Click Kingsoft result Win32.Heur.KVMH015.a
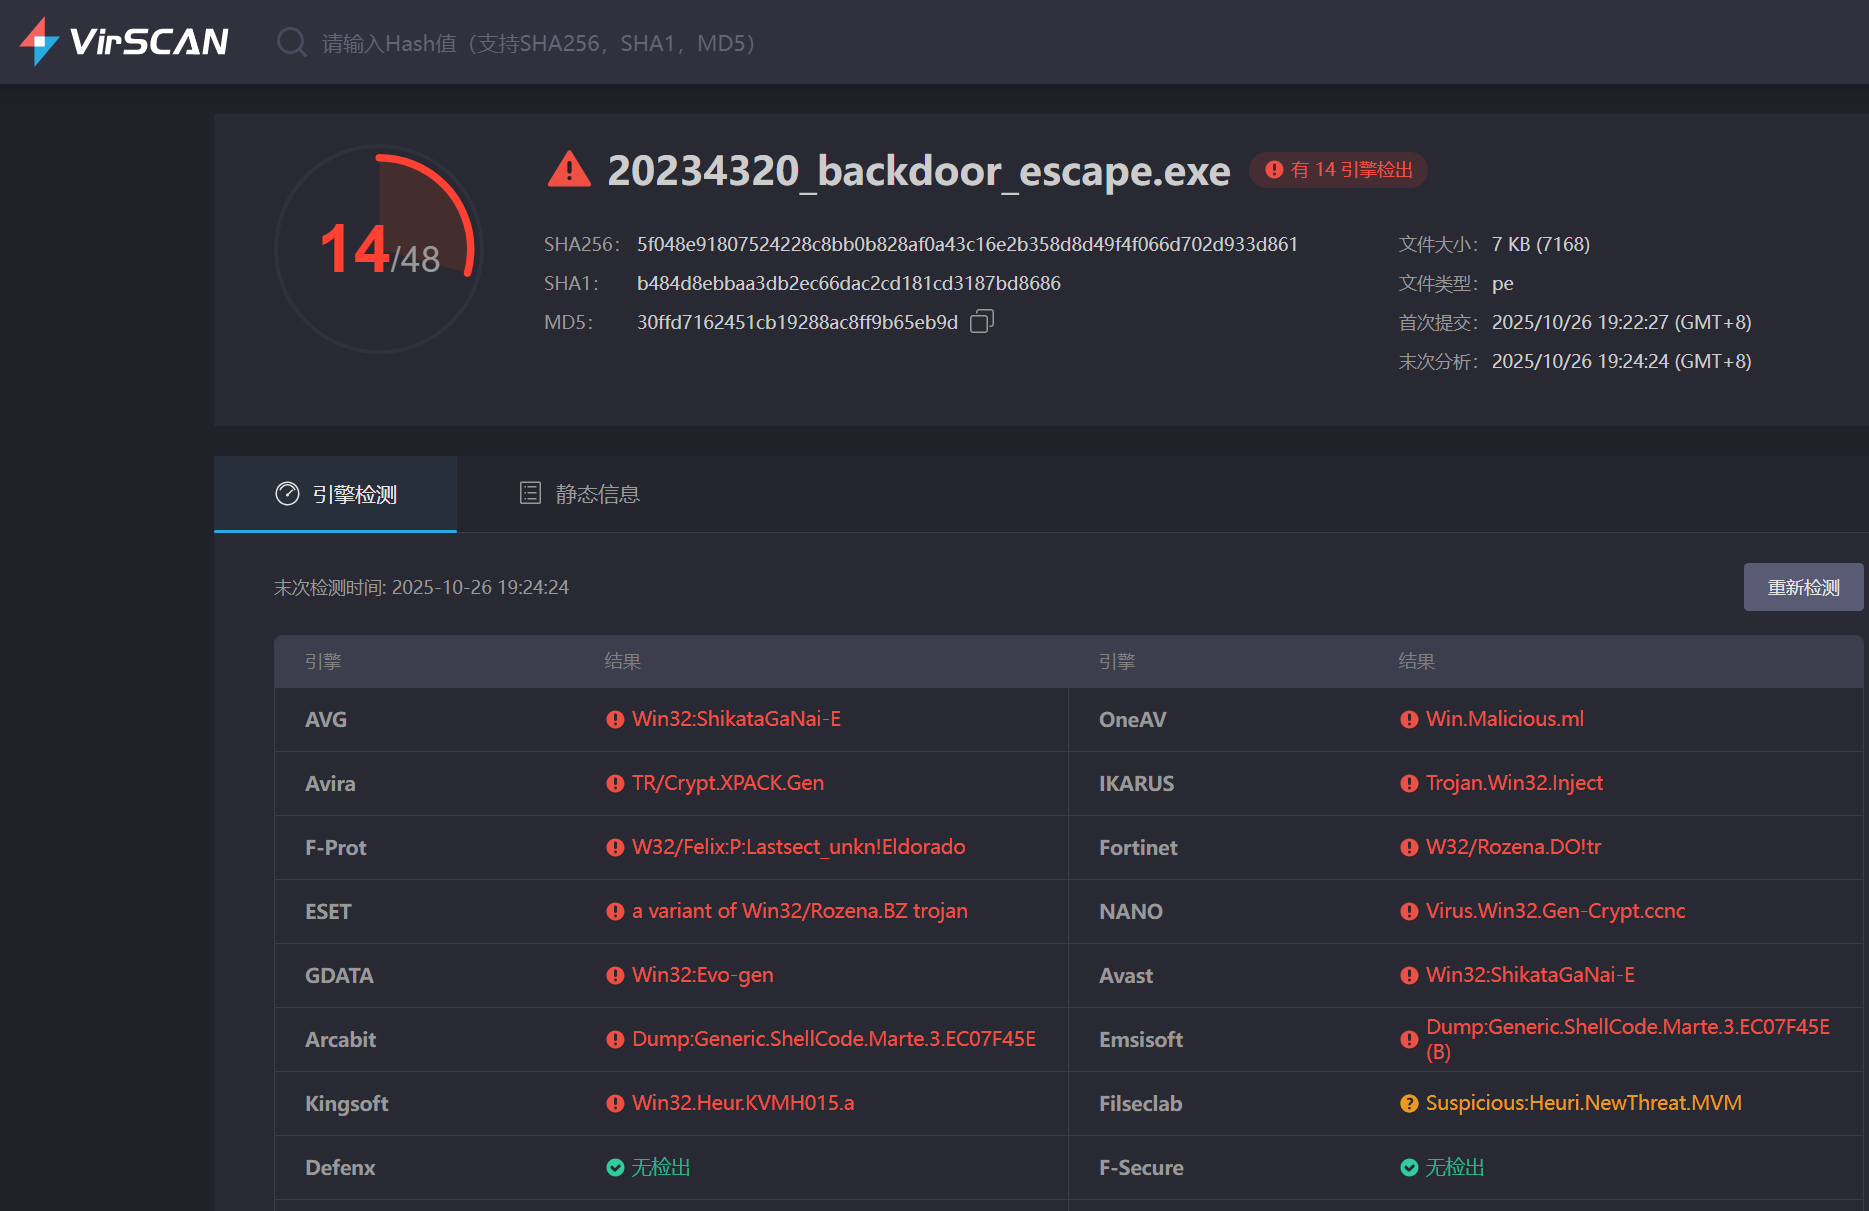 pyautogui.click(x=743, y=1103)
